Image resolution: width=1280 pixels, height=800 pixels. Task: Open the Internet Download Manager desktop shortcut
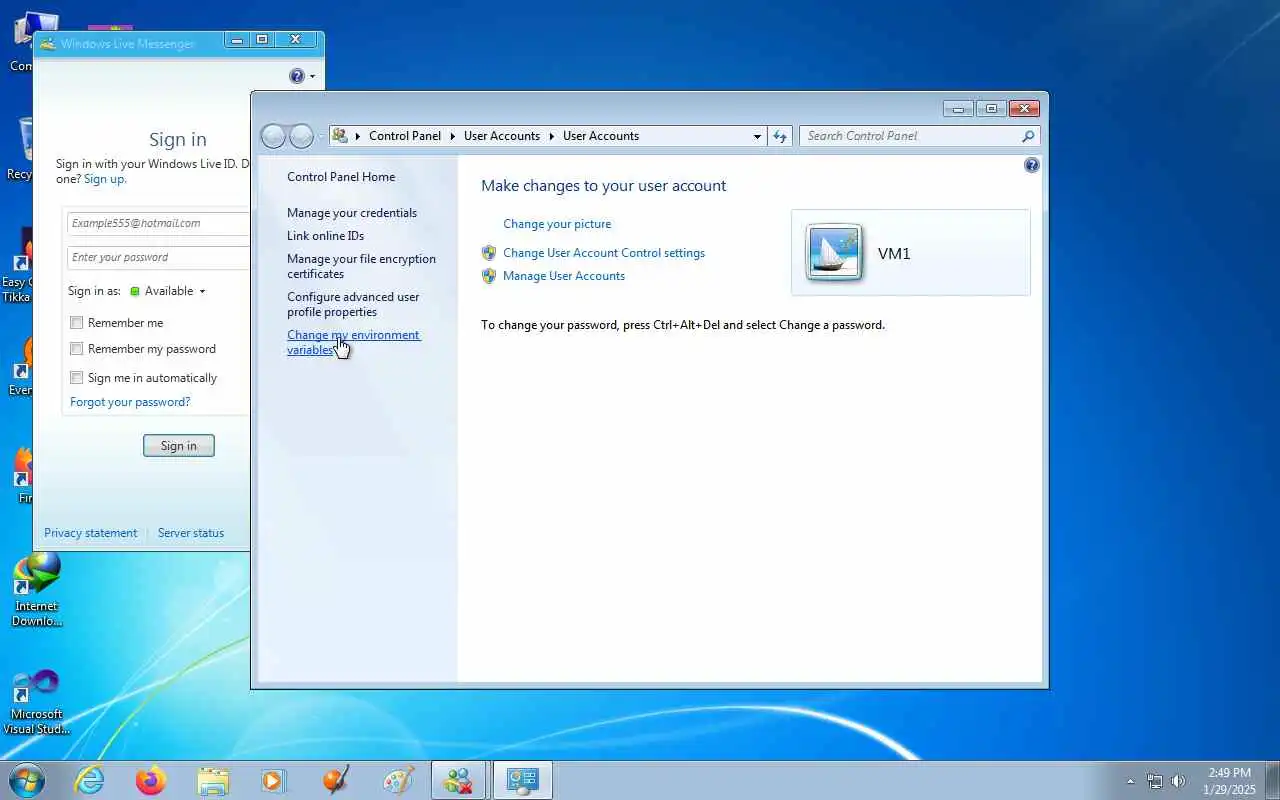[x=37, y=589]
